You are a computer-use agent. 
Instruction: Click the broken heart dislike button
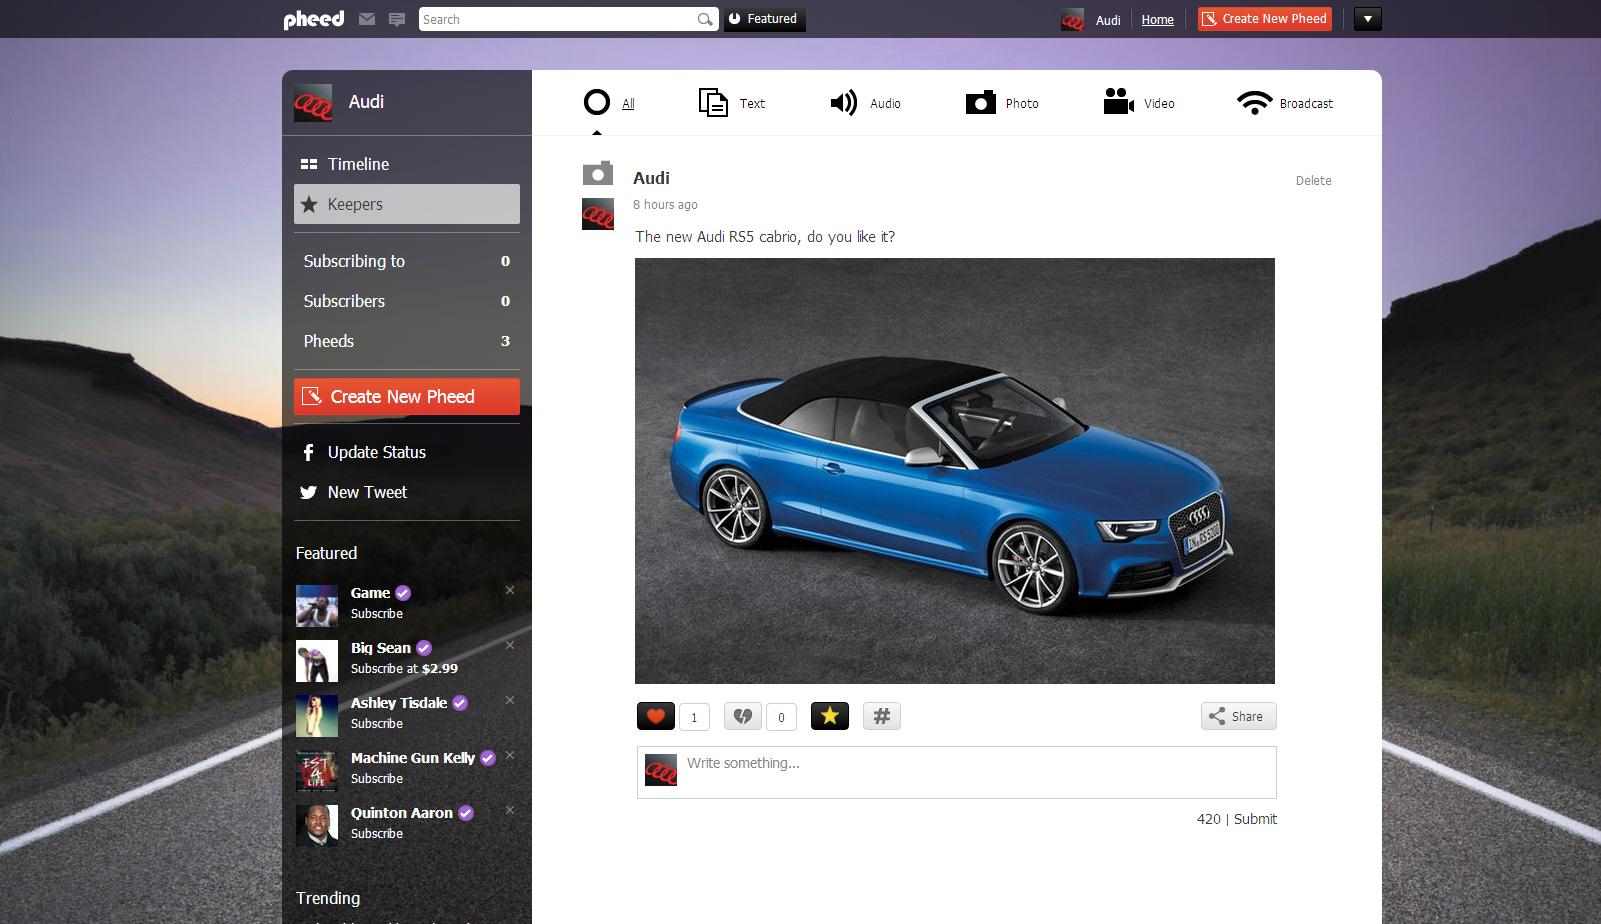click(x=742, y=716)
